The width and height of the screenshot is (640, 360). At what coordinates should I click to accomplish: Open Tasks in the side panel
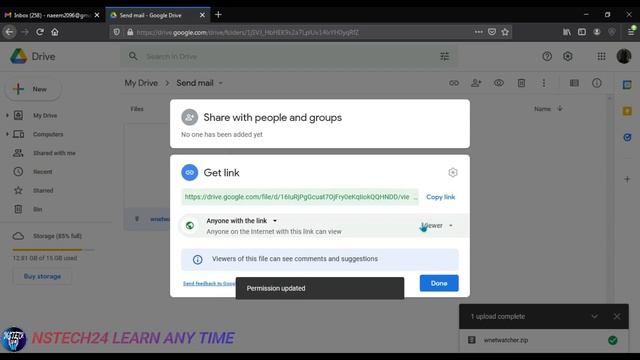(x=627, y=137)
